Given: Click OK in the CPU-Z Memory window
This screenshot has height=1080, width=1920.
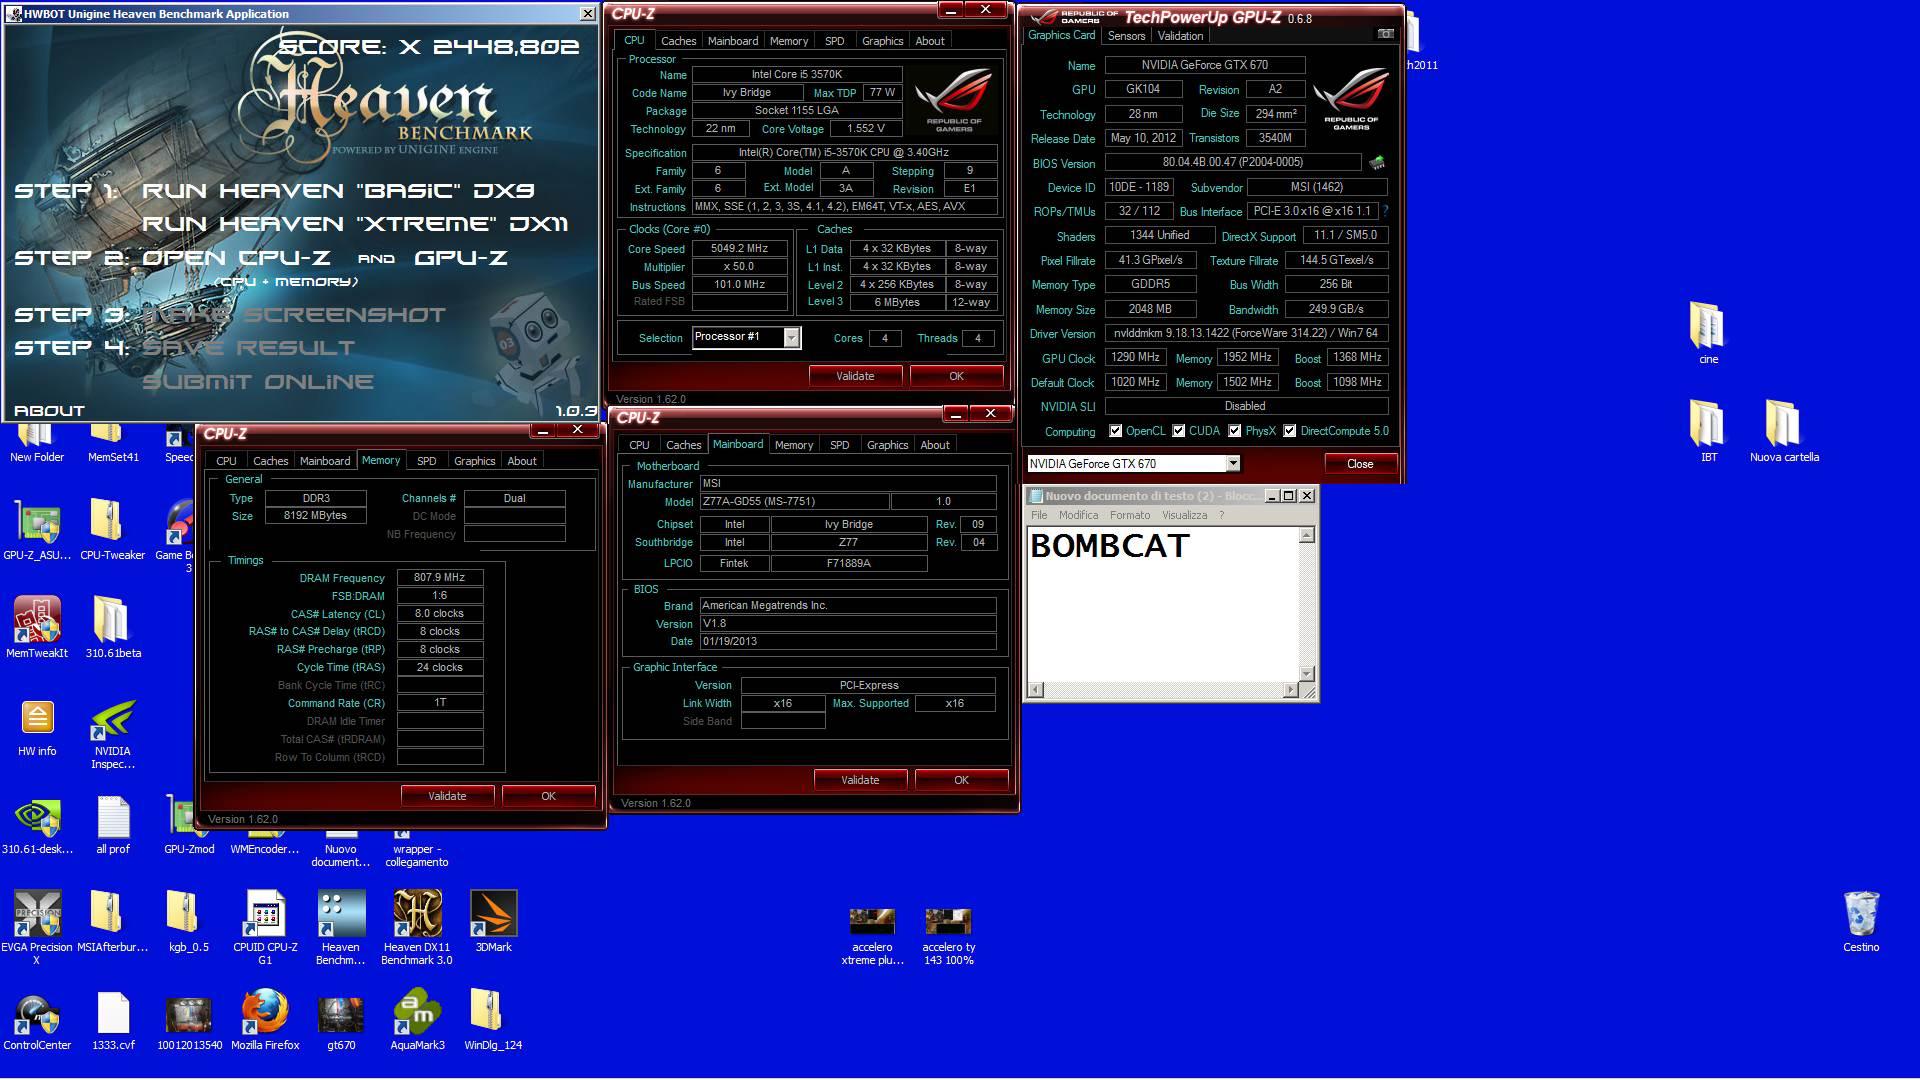Looking at the screenshot, I should pyautogui.click(x=548, y=796).
